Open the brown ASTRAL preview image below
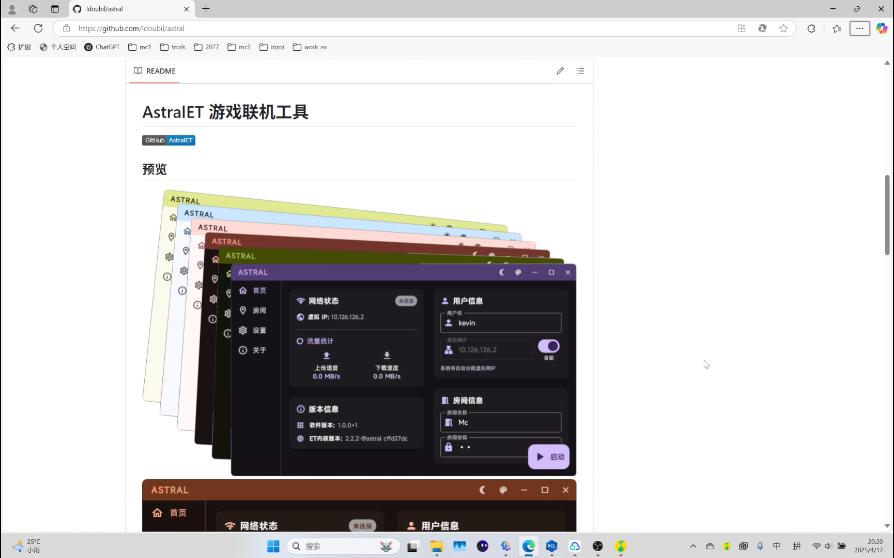The width and height of the screenshot is (894, 558). [x=359, y=506]
